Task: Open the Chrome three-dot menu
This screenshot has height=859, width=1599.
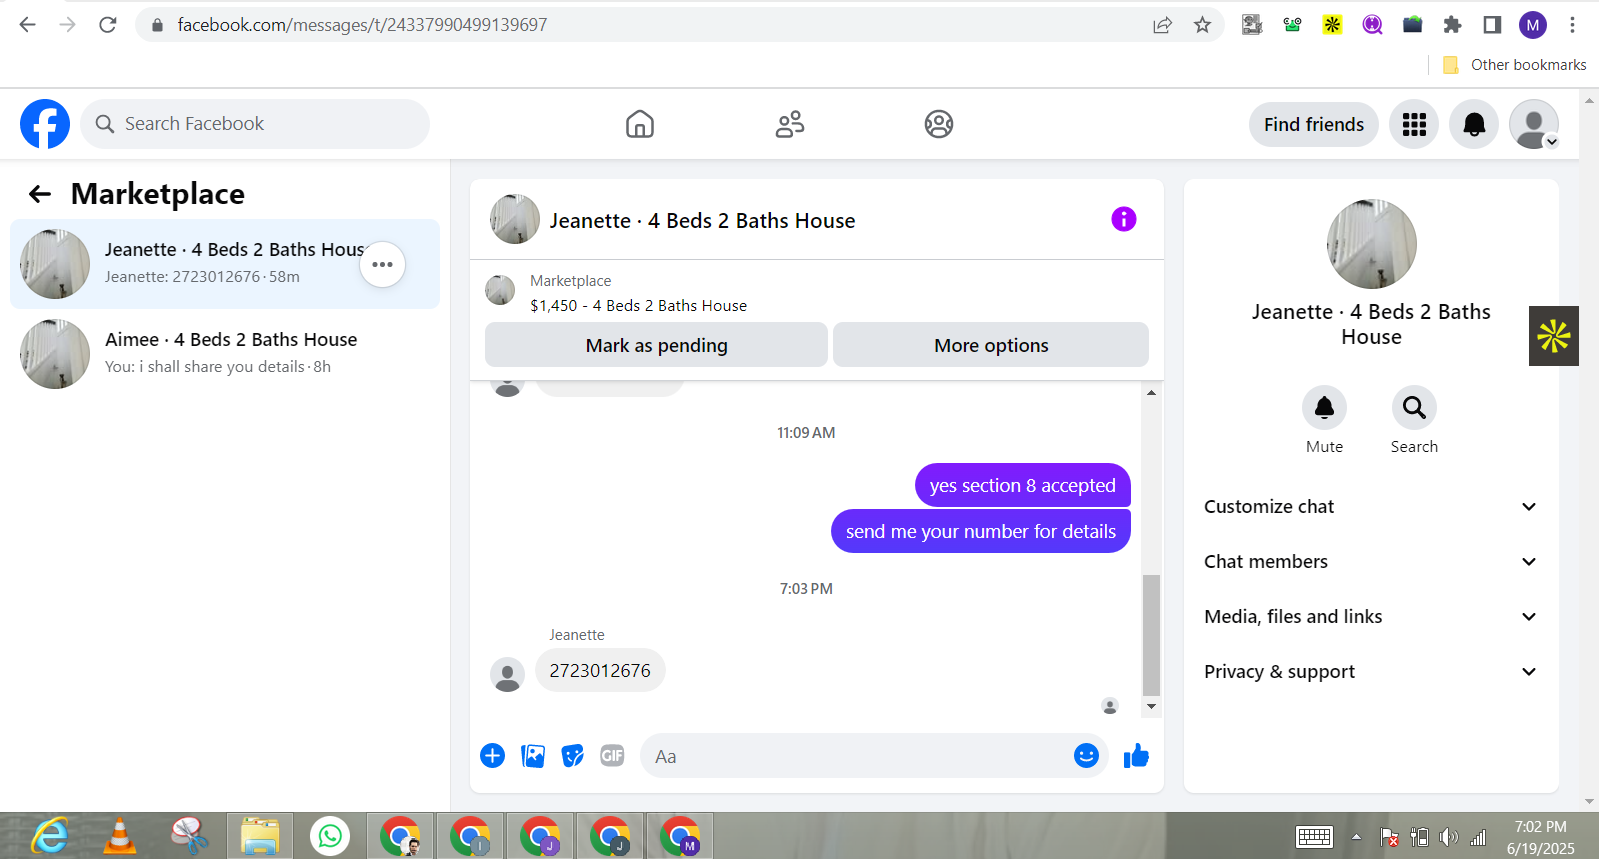Action: point(1572,25)
